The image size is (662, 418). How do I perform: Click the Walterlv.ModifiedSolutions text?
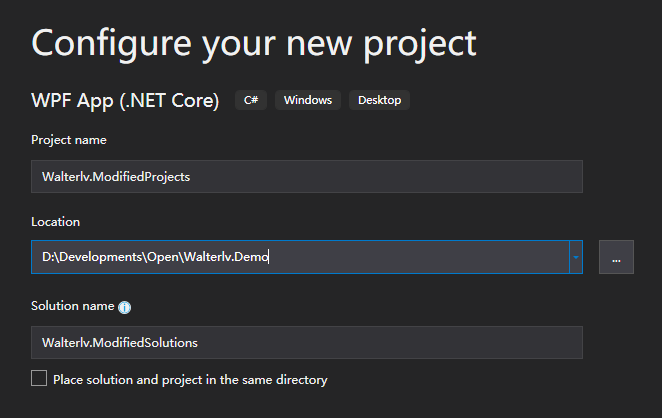120,343
